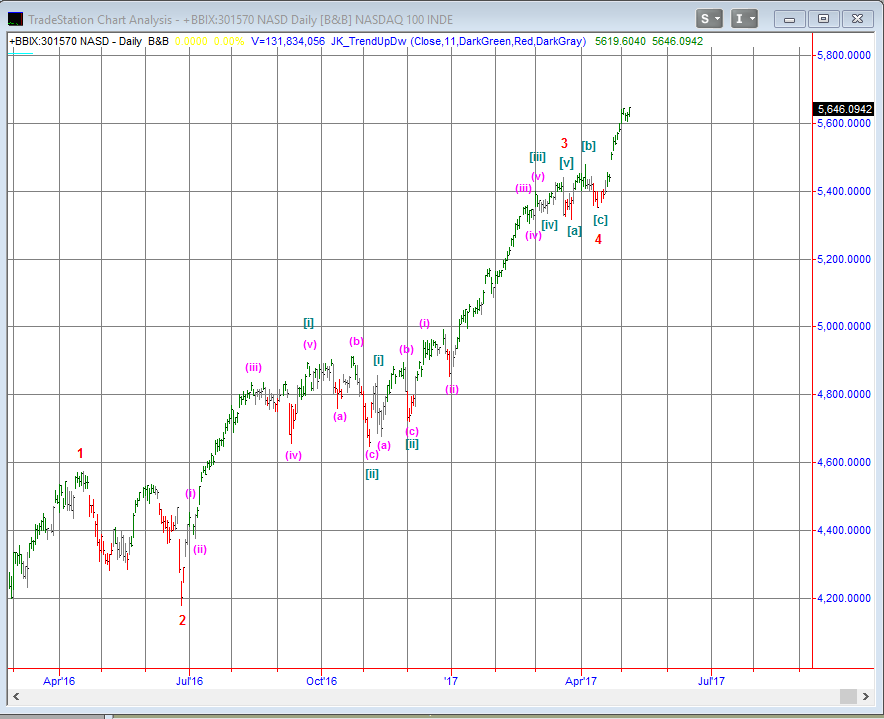Click the 4,200.0000 price axis label
This screenshot has height=719, width=884.
pyautogui.click(x=844, y=598)
